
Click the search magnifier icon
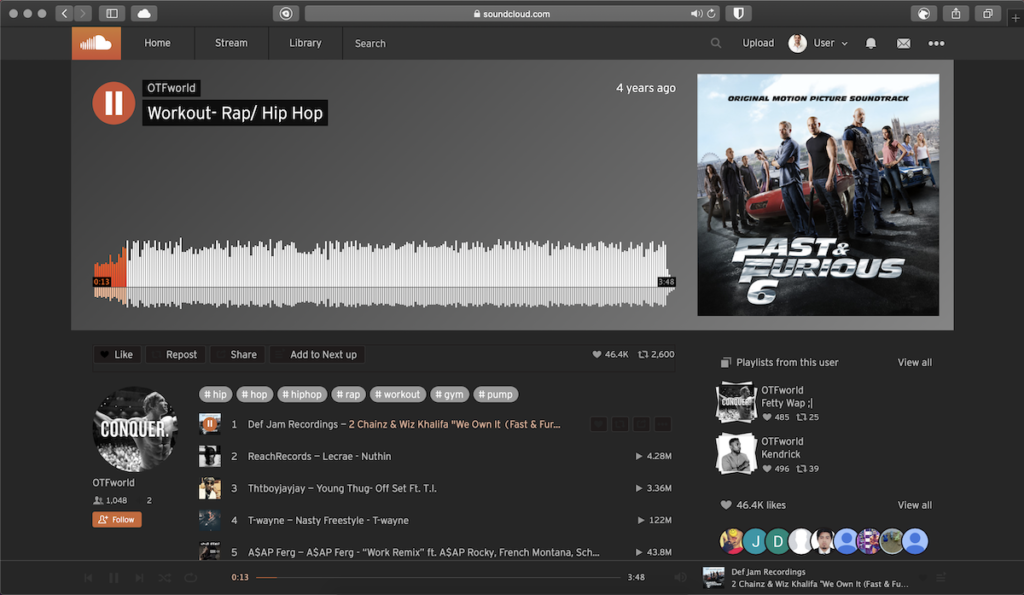pyautogui.click(x=715, y=43)
